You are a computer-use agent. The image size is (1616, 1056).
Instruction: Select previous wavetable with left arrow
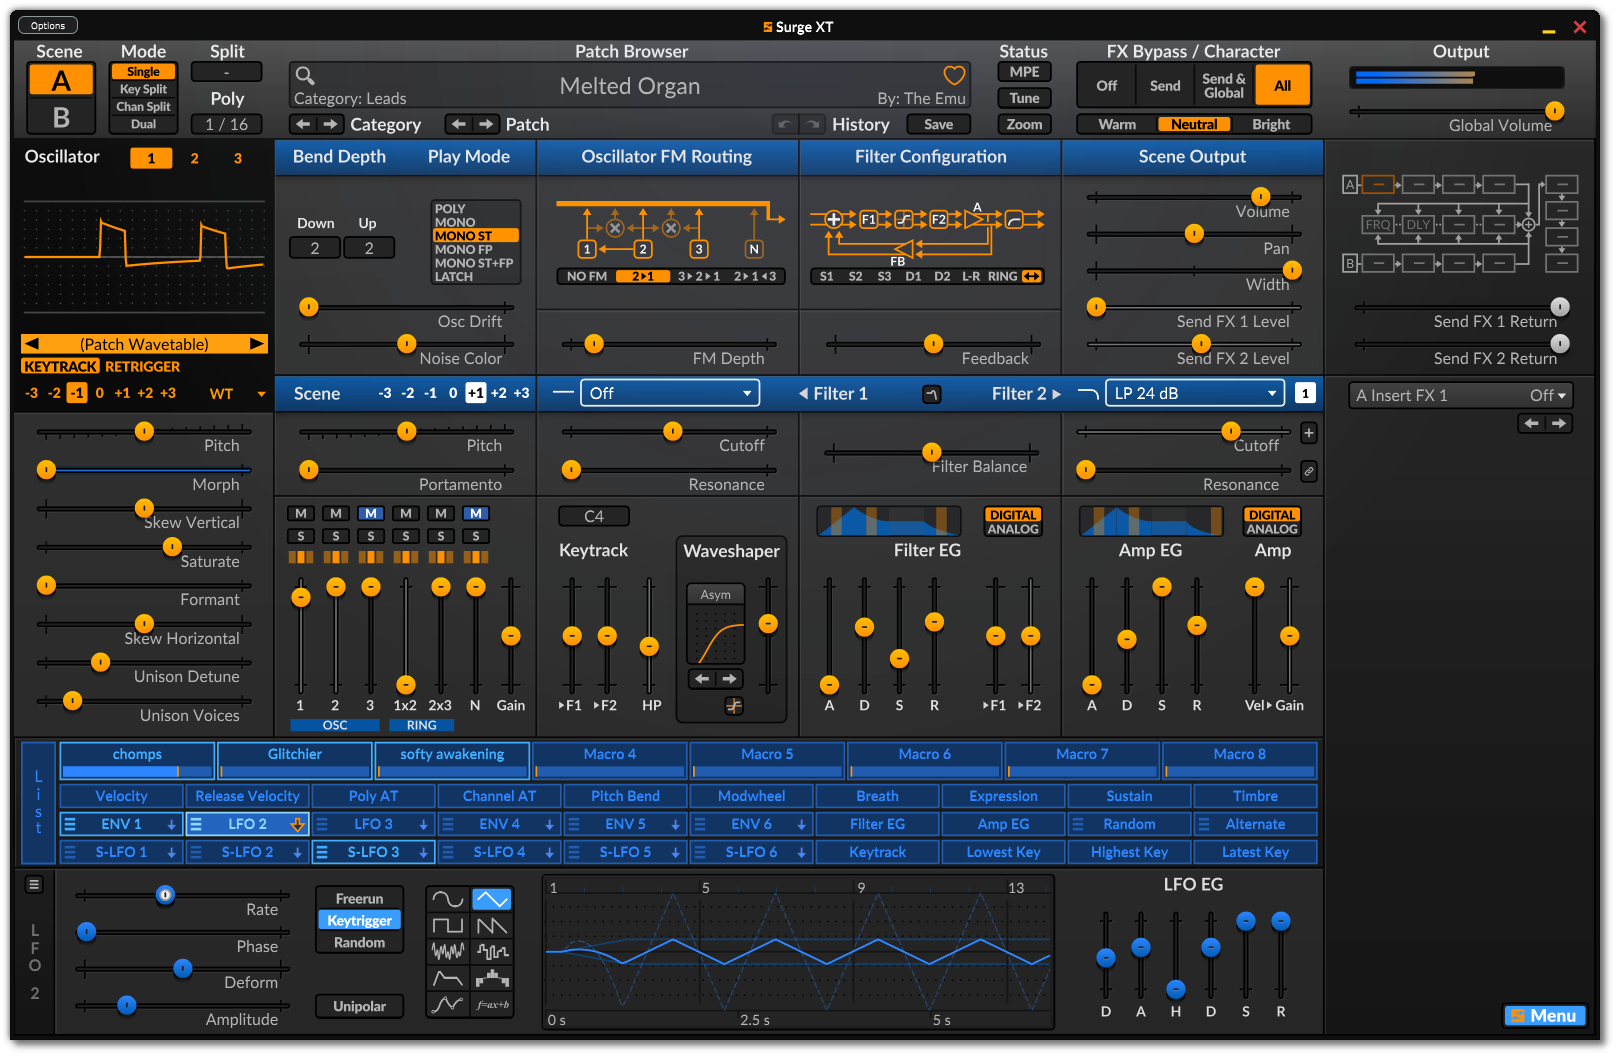point(31,344)
